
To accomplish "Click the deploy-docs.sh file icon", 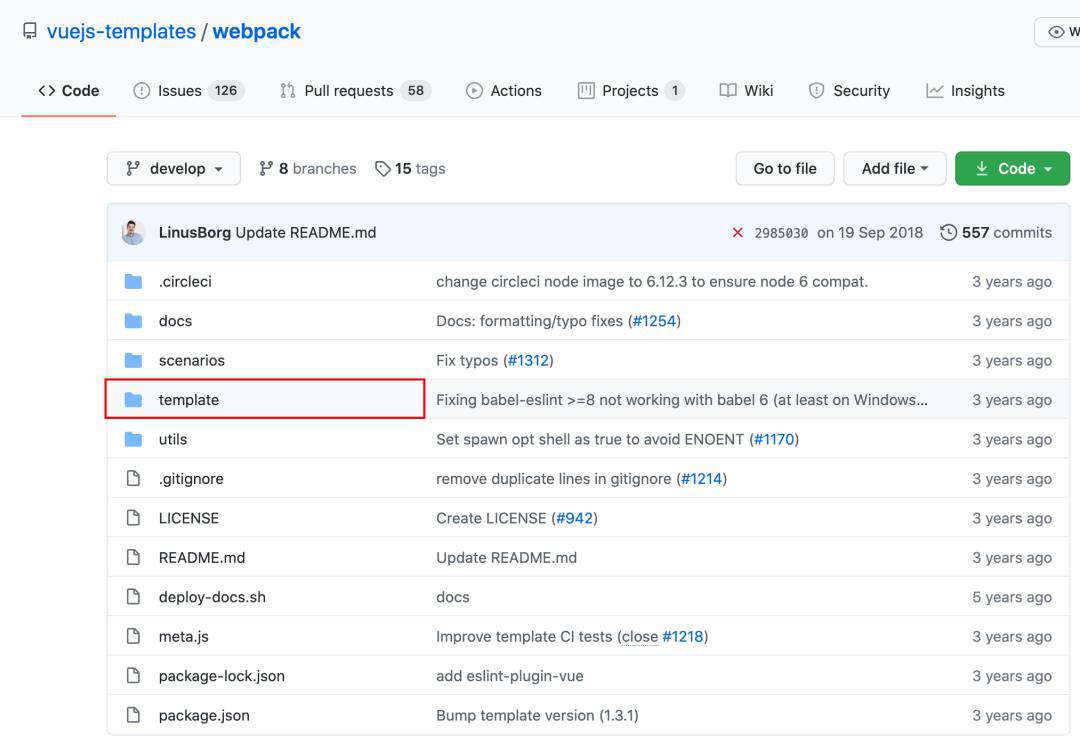I will (133, 597).
